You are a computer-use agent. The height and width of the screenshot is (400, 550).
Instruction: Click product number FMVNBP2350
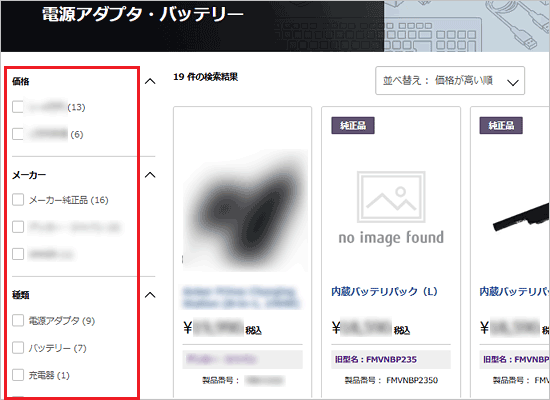(412, 380)
